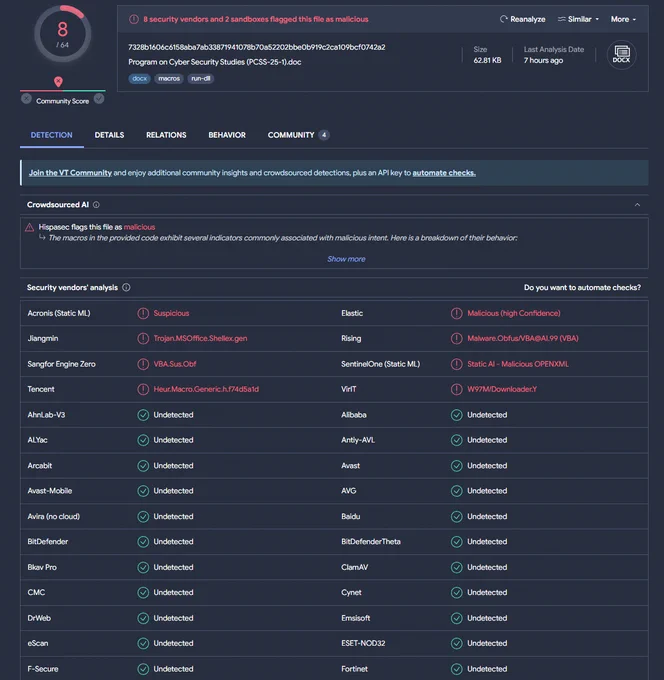Click Malware.Obfus/VBA@AI.99 detection text

(523, 338)
